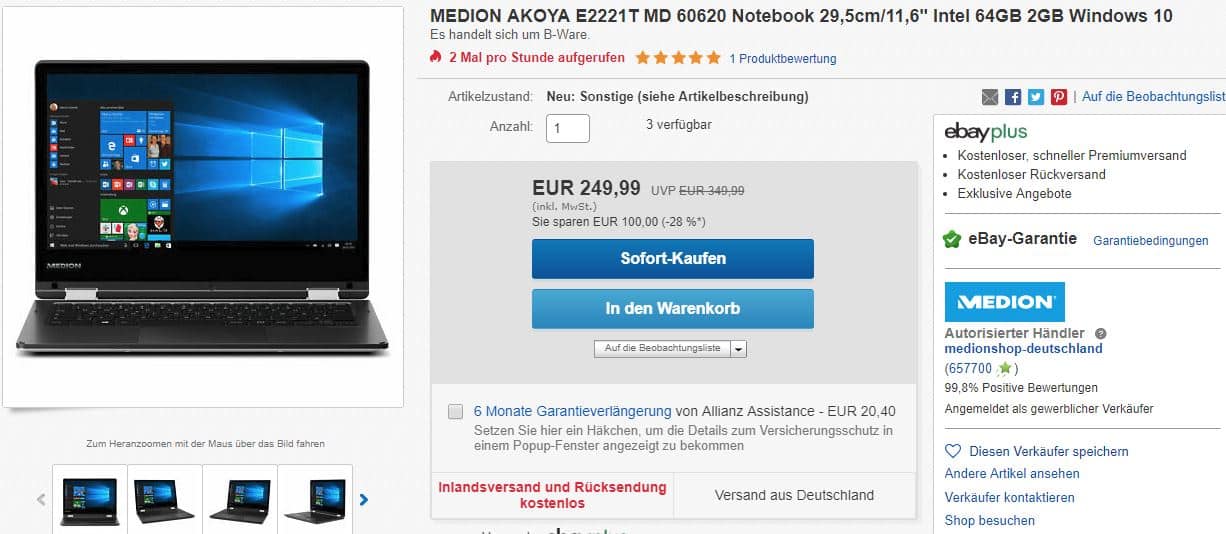Screen dimensions: 1226x534
Task: Add item with In den Warenkorb
Action: [x=673, y=308]
